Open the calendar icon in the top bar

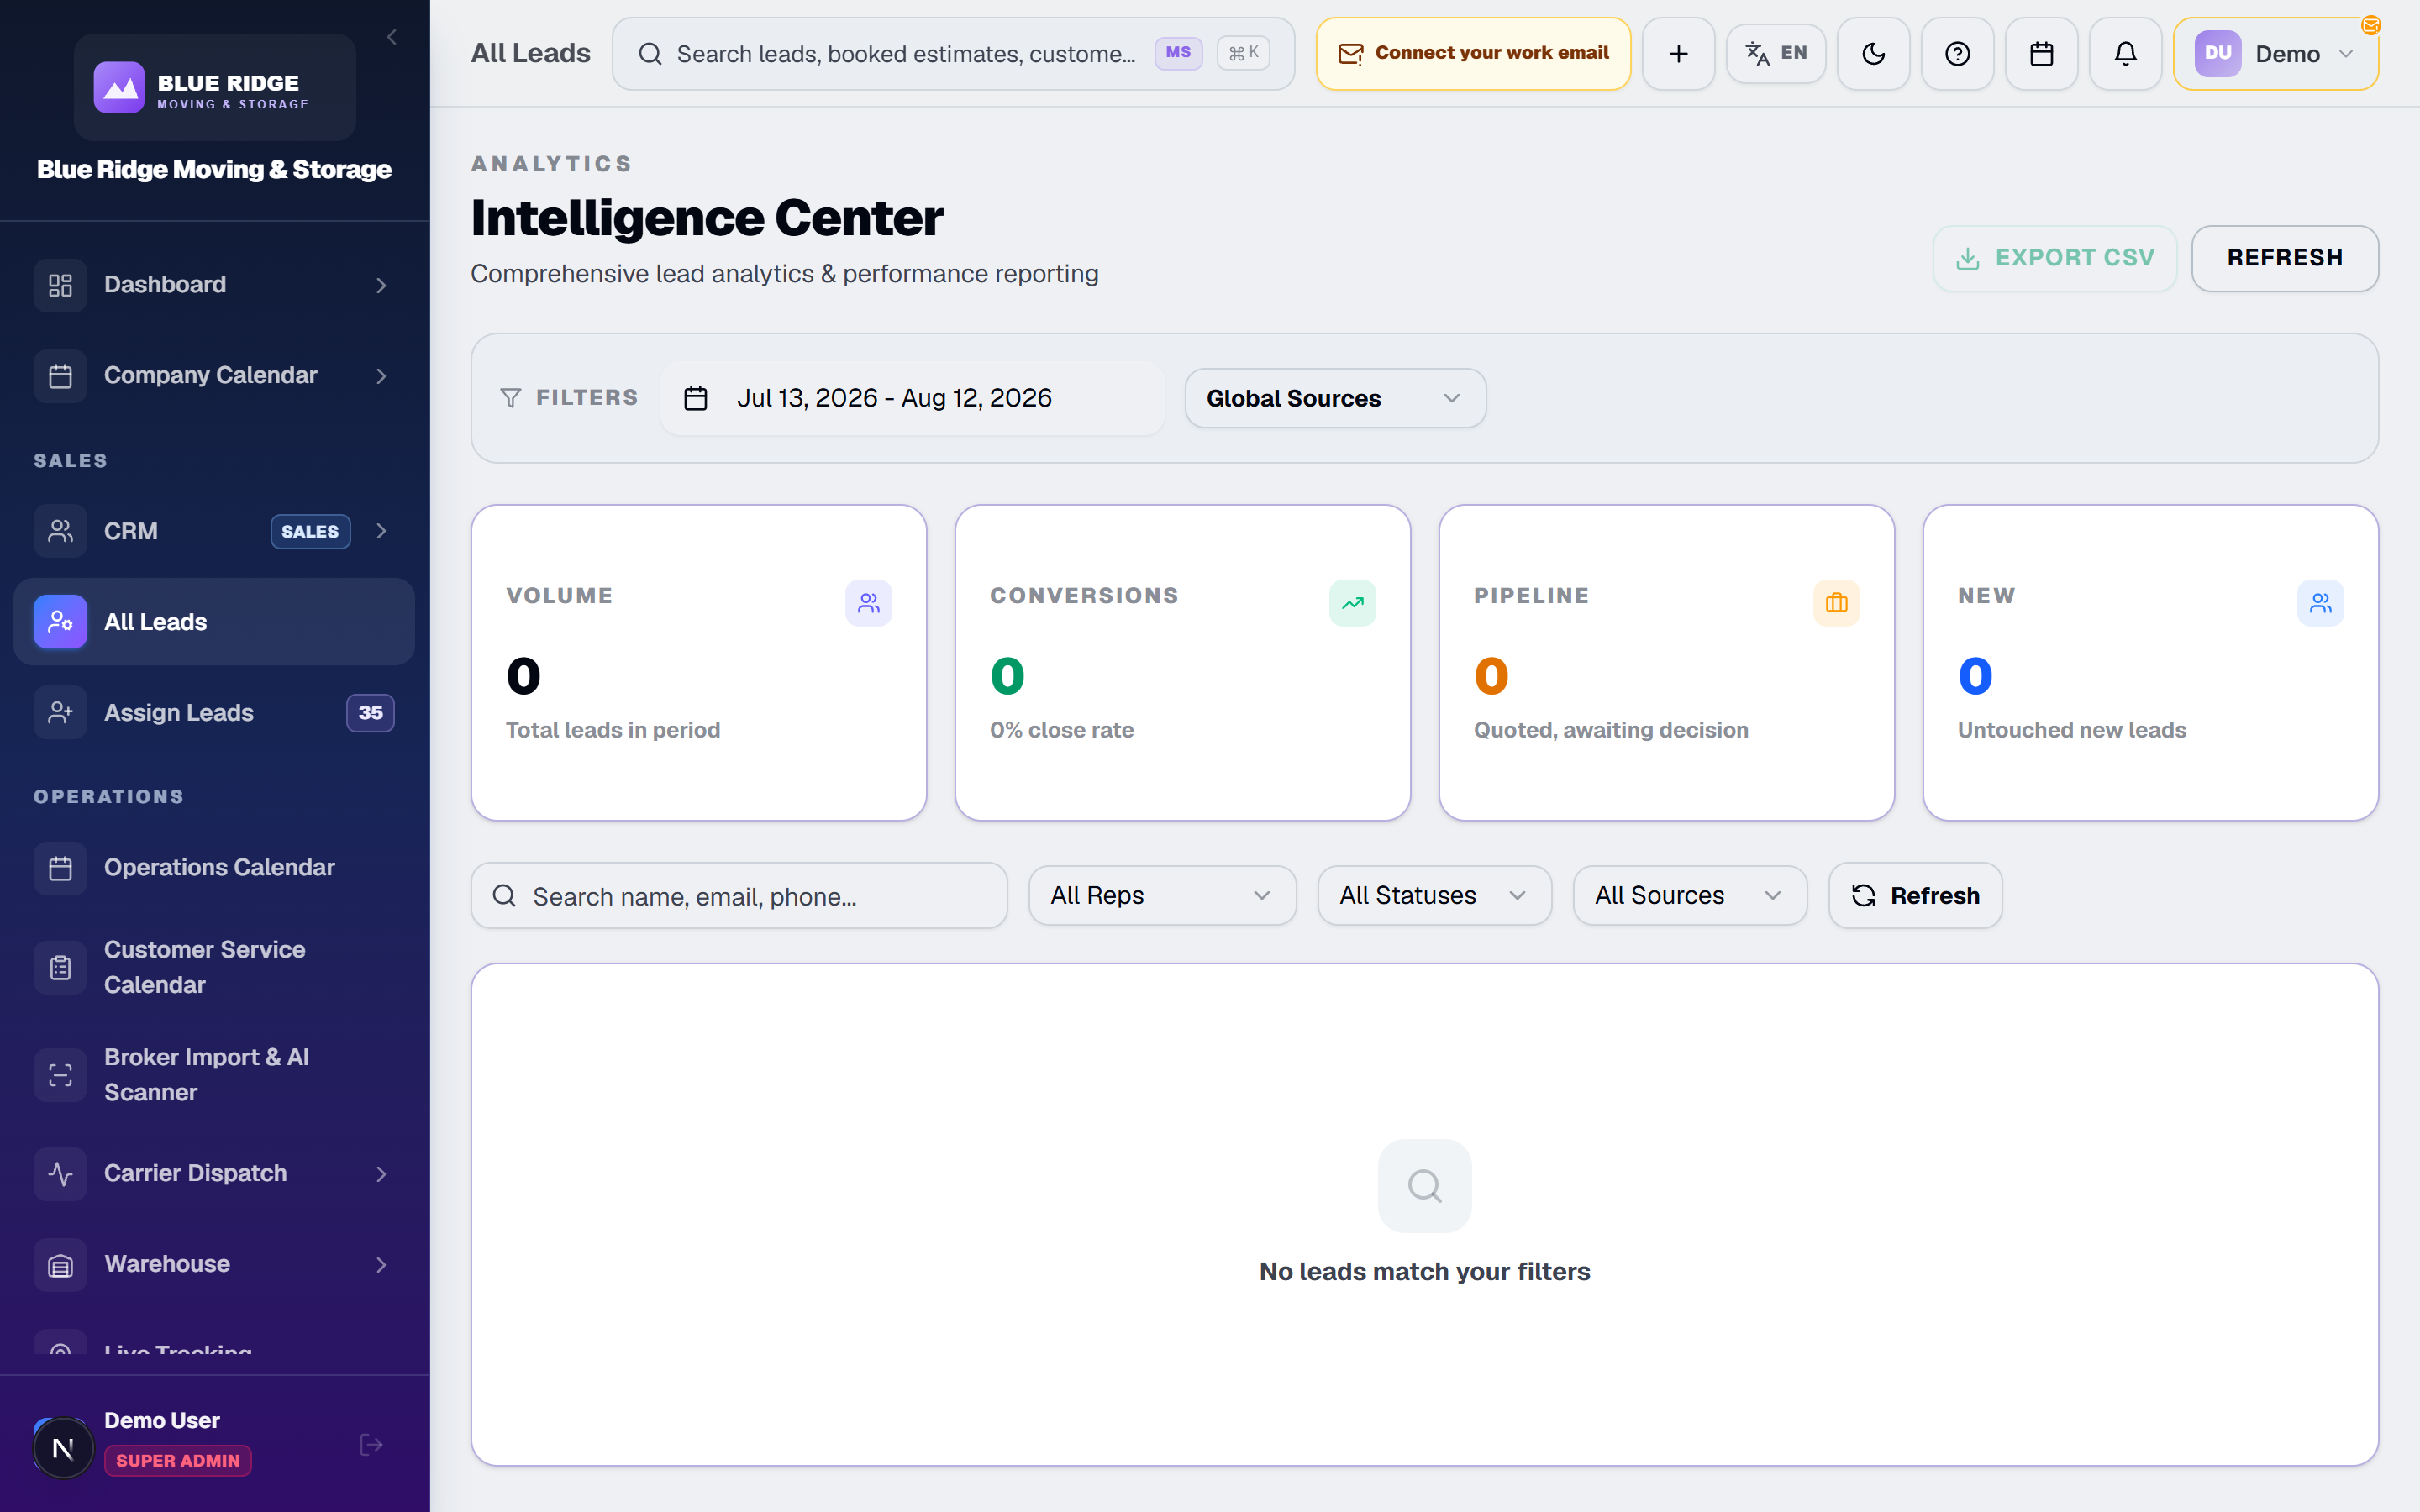click(x=2041, y=54)
